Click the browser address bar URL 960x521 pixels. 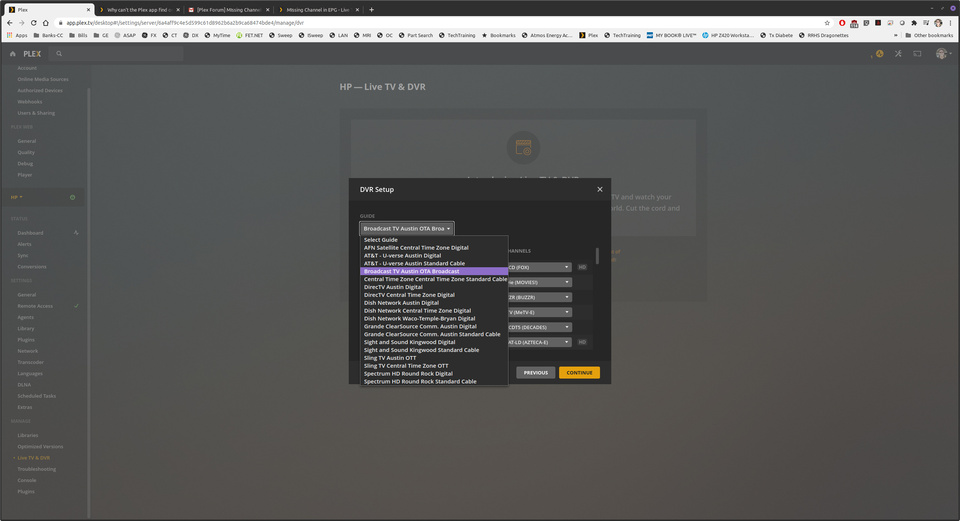coord(185,23)
